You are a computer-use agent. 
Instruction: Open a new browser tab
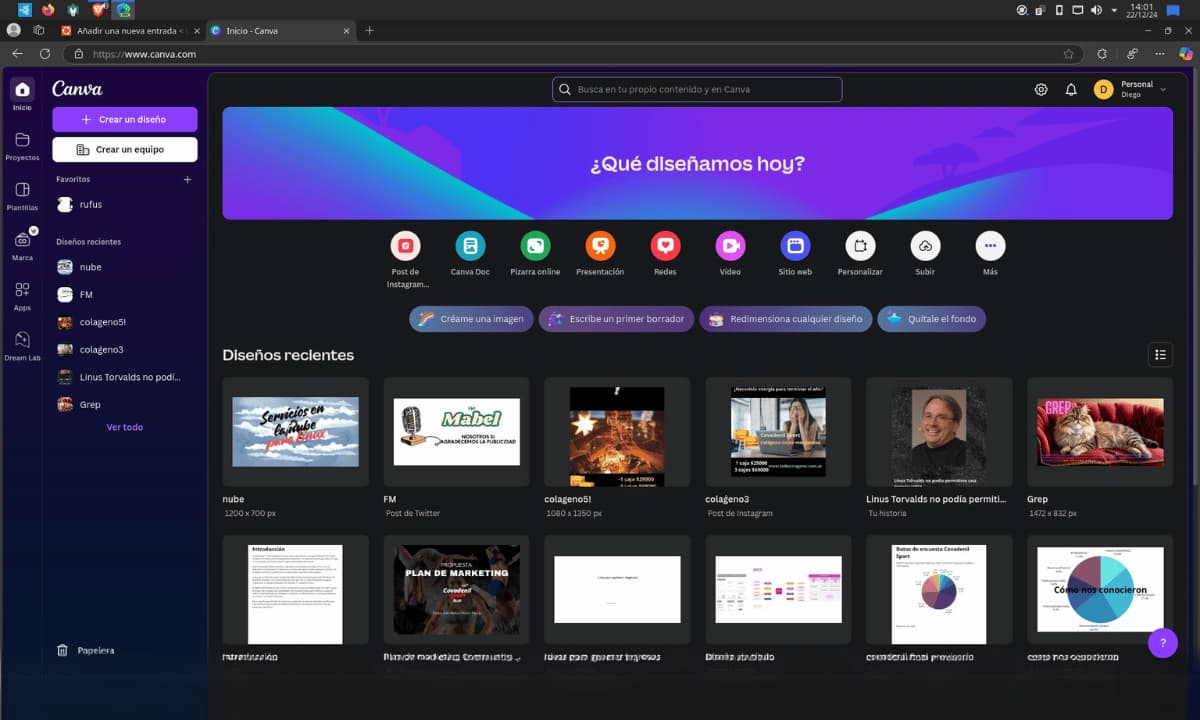tap(369, 30)
